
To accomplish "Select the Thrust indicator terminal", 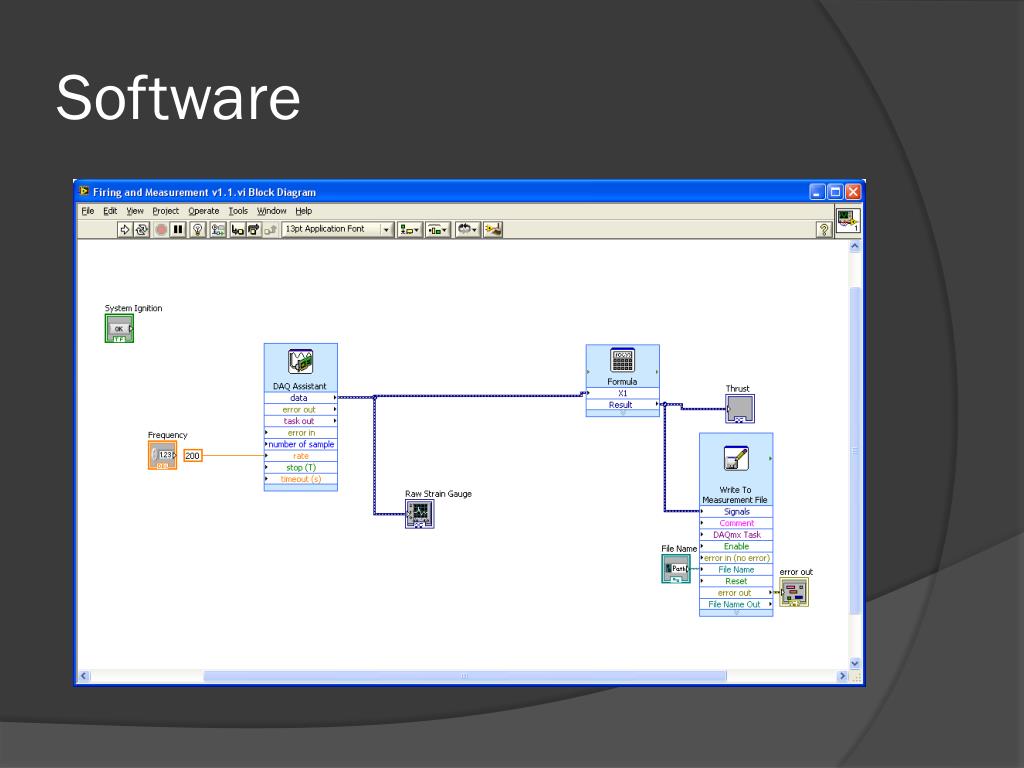I will 740,409.
